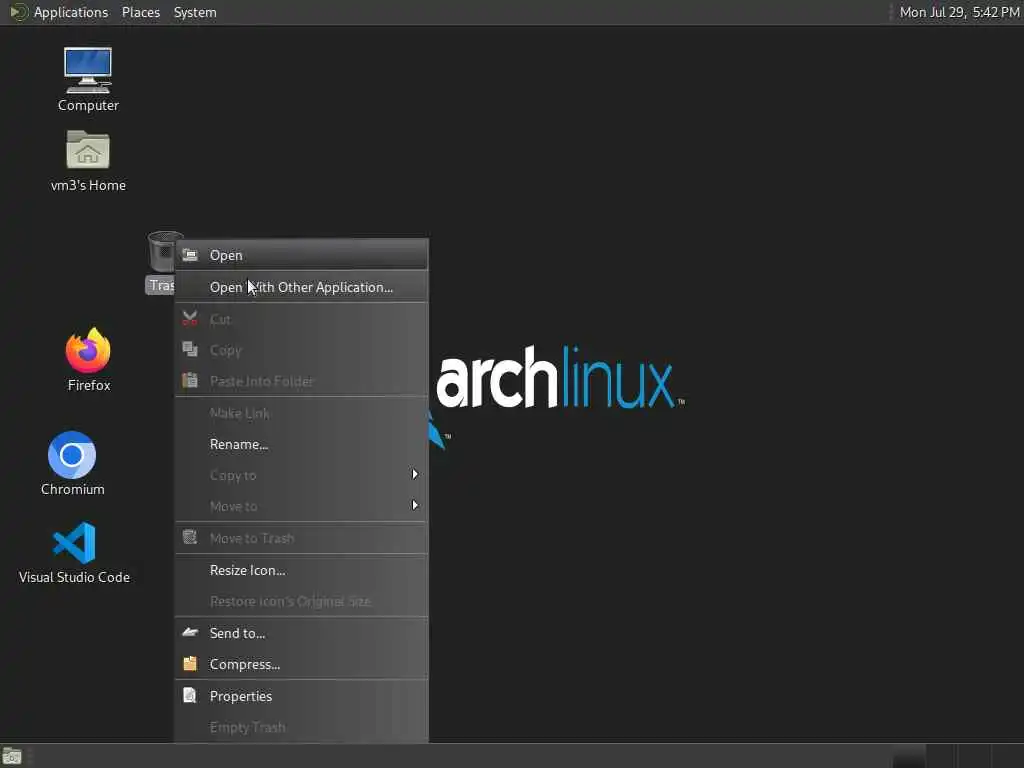Select the Visual Studio Code desktop icon
1024x768 pixels.
(74, 552)
